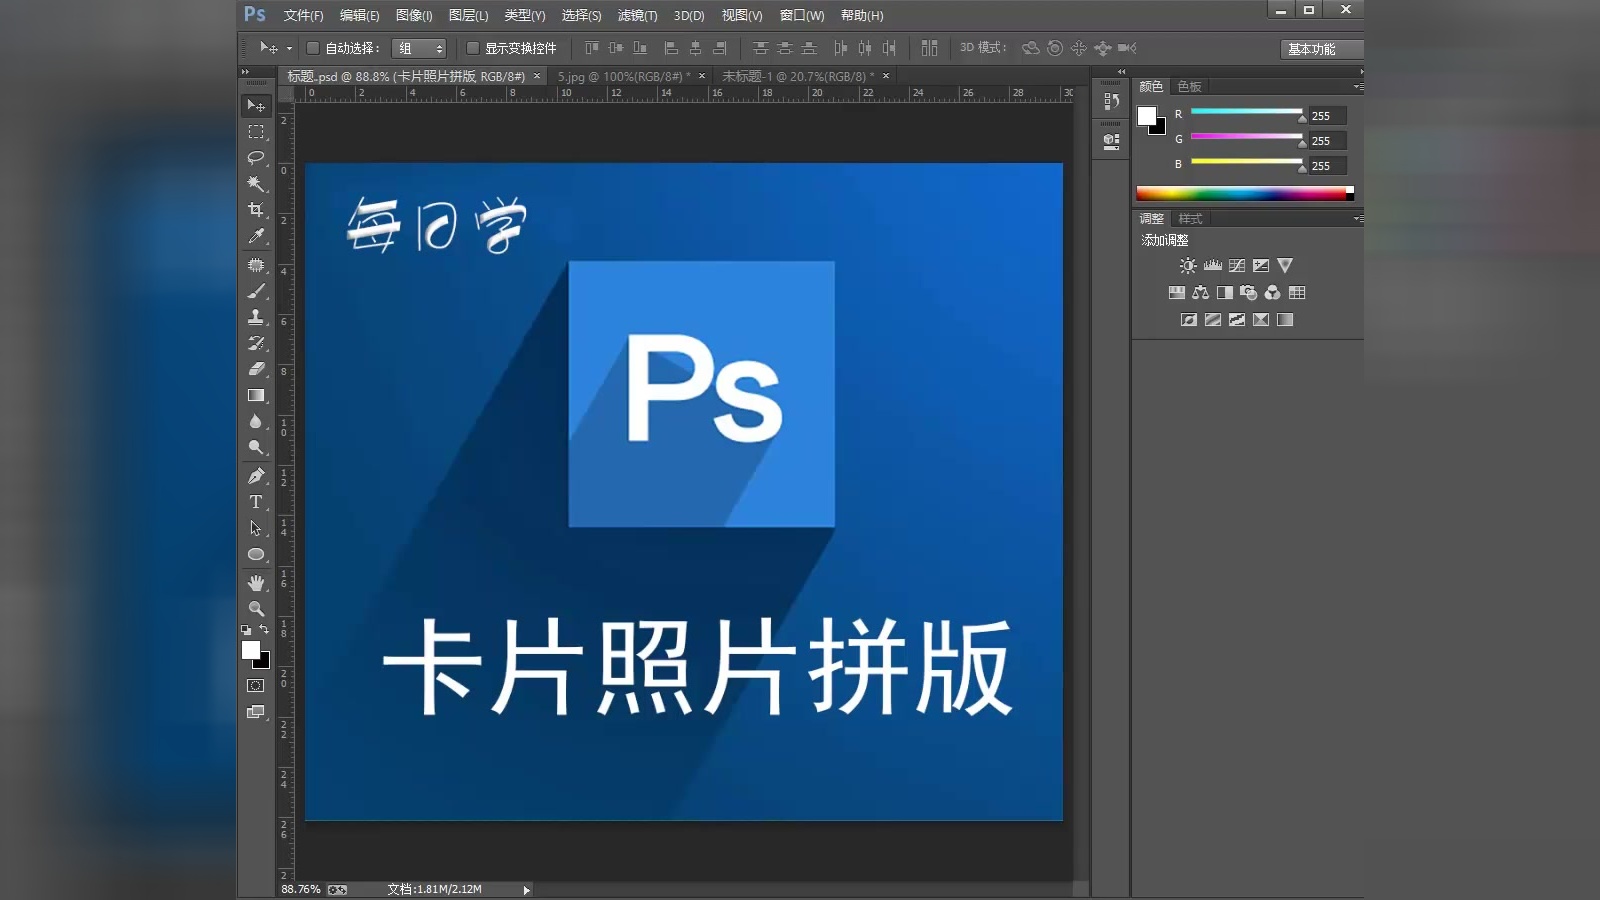Add a Threshold adjustment
The height and width of the screenshot is (900, 1600).
pos(1237,320)
